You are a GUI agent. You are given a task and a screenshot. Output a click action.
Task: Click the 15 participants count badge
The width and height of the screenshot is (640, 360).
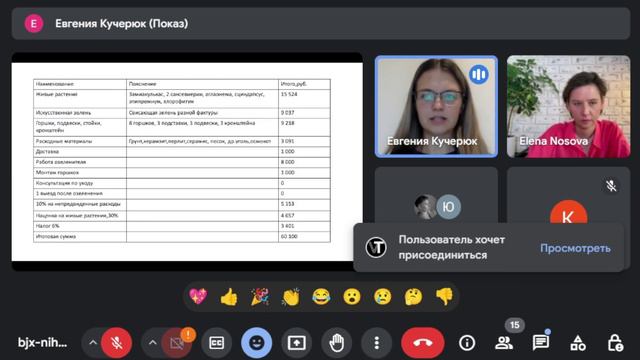(x=515, y=325)
